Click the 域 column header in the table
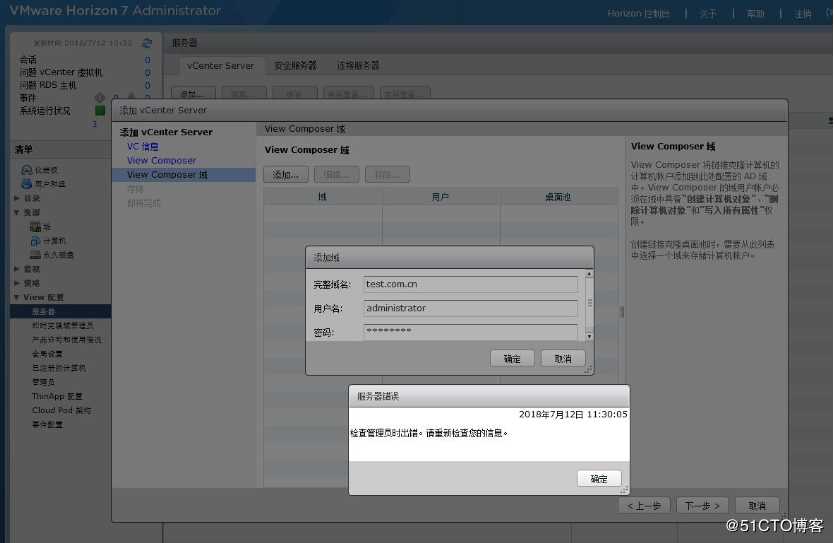 [x=322, y=197]
